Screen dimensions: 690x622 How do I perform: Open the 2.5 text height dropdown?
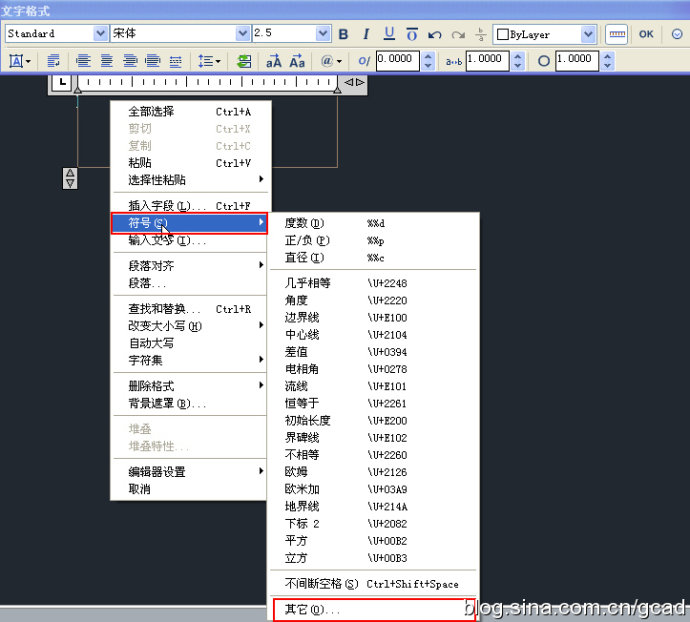point(322,34)
